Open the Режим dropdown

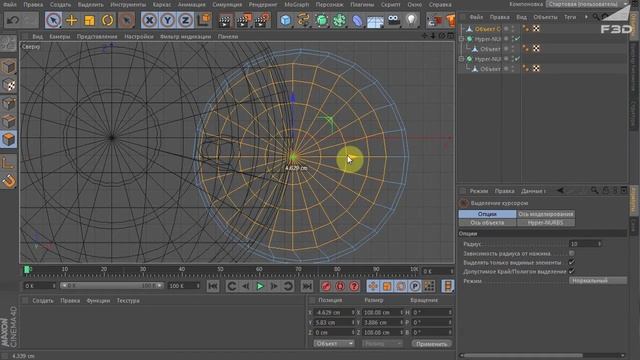(x=598, y=281)
